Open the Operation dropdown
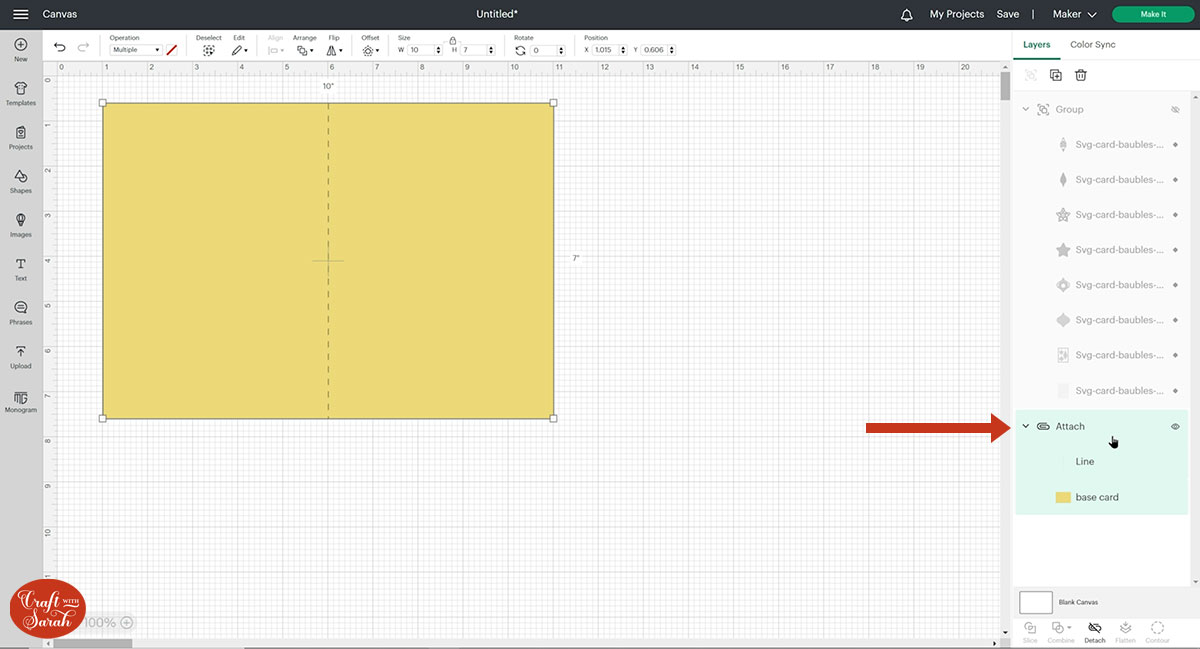The width and height of the screenshot is (1200, 649). coord(136,50)
